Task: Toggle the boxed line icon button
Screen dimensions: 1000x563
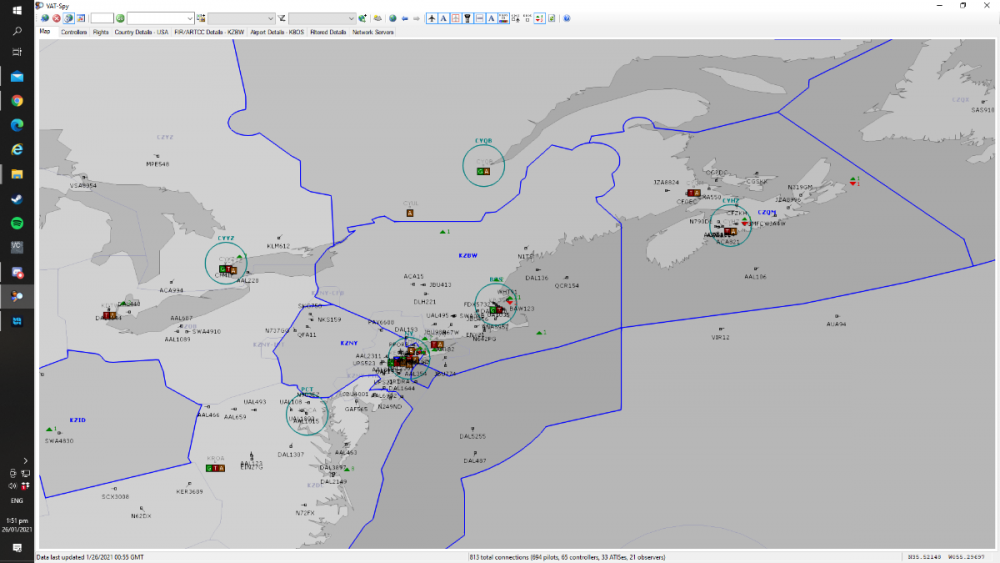Action: tap(480, 18)
